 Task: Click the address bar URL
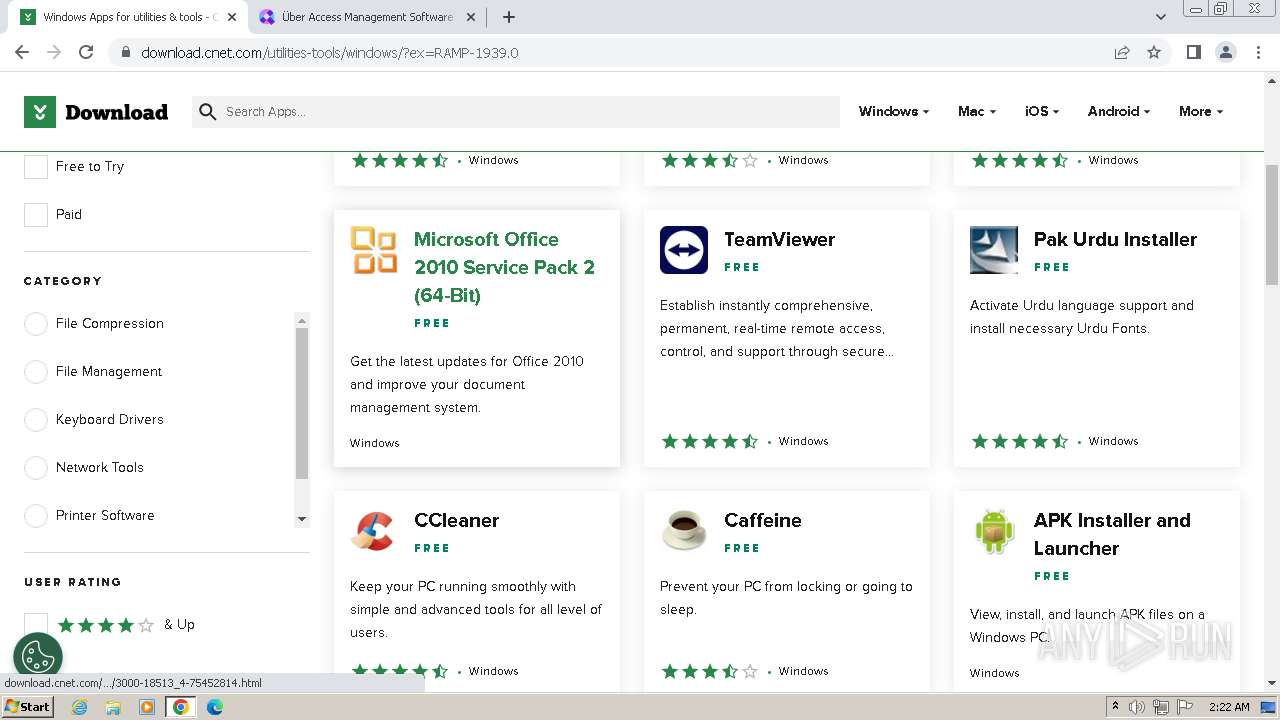point(330,52)
